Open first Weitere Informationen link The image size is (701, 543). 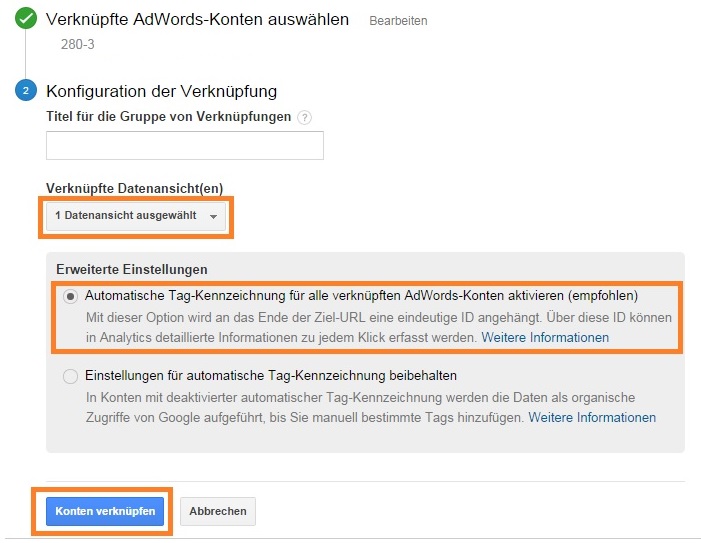(545, 337)
